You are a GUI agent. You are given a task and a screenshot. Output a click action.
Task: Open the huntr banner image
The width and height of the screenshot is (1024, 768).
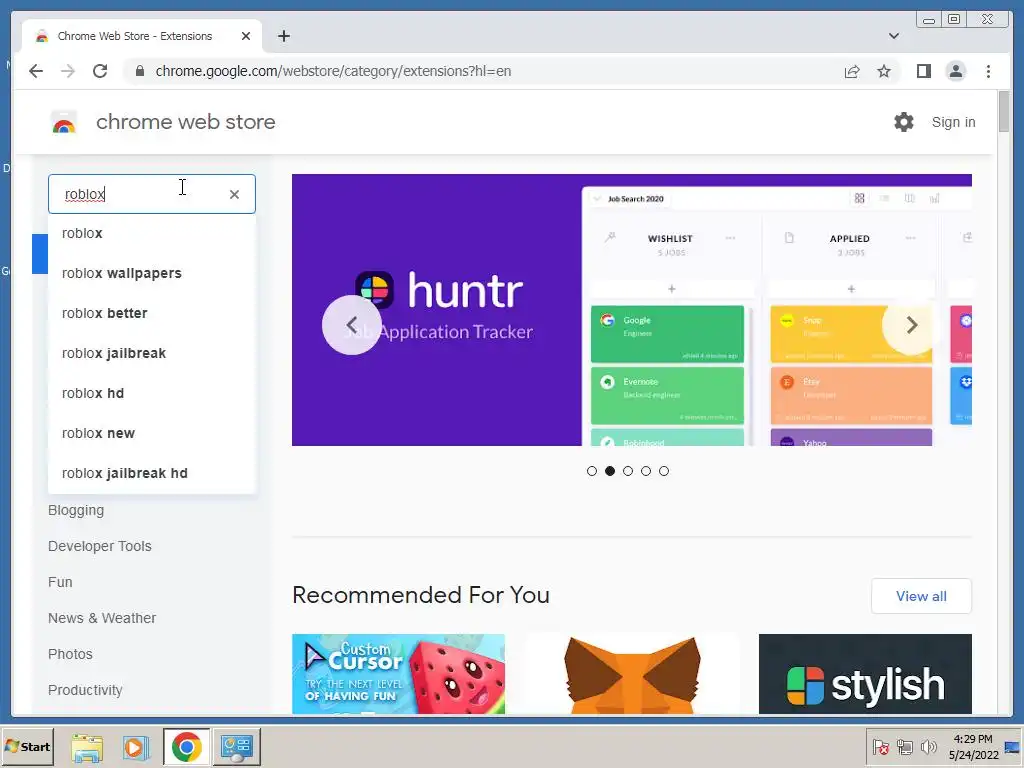pos(632,310)
